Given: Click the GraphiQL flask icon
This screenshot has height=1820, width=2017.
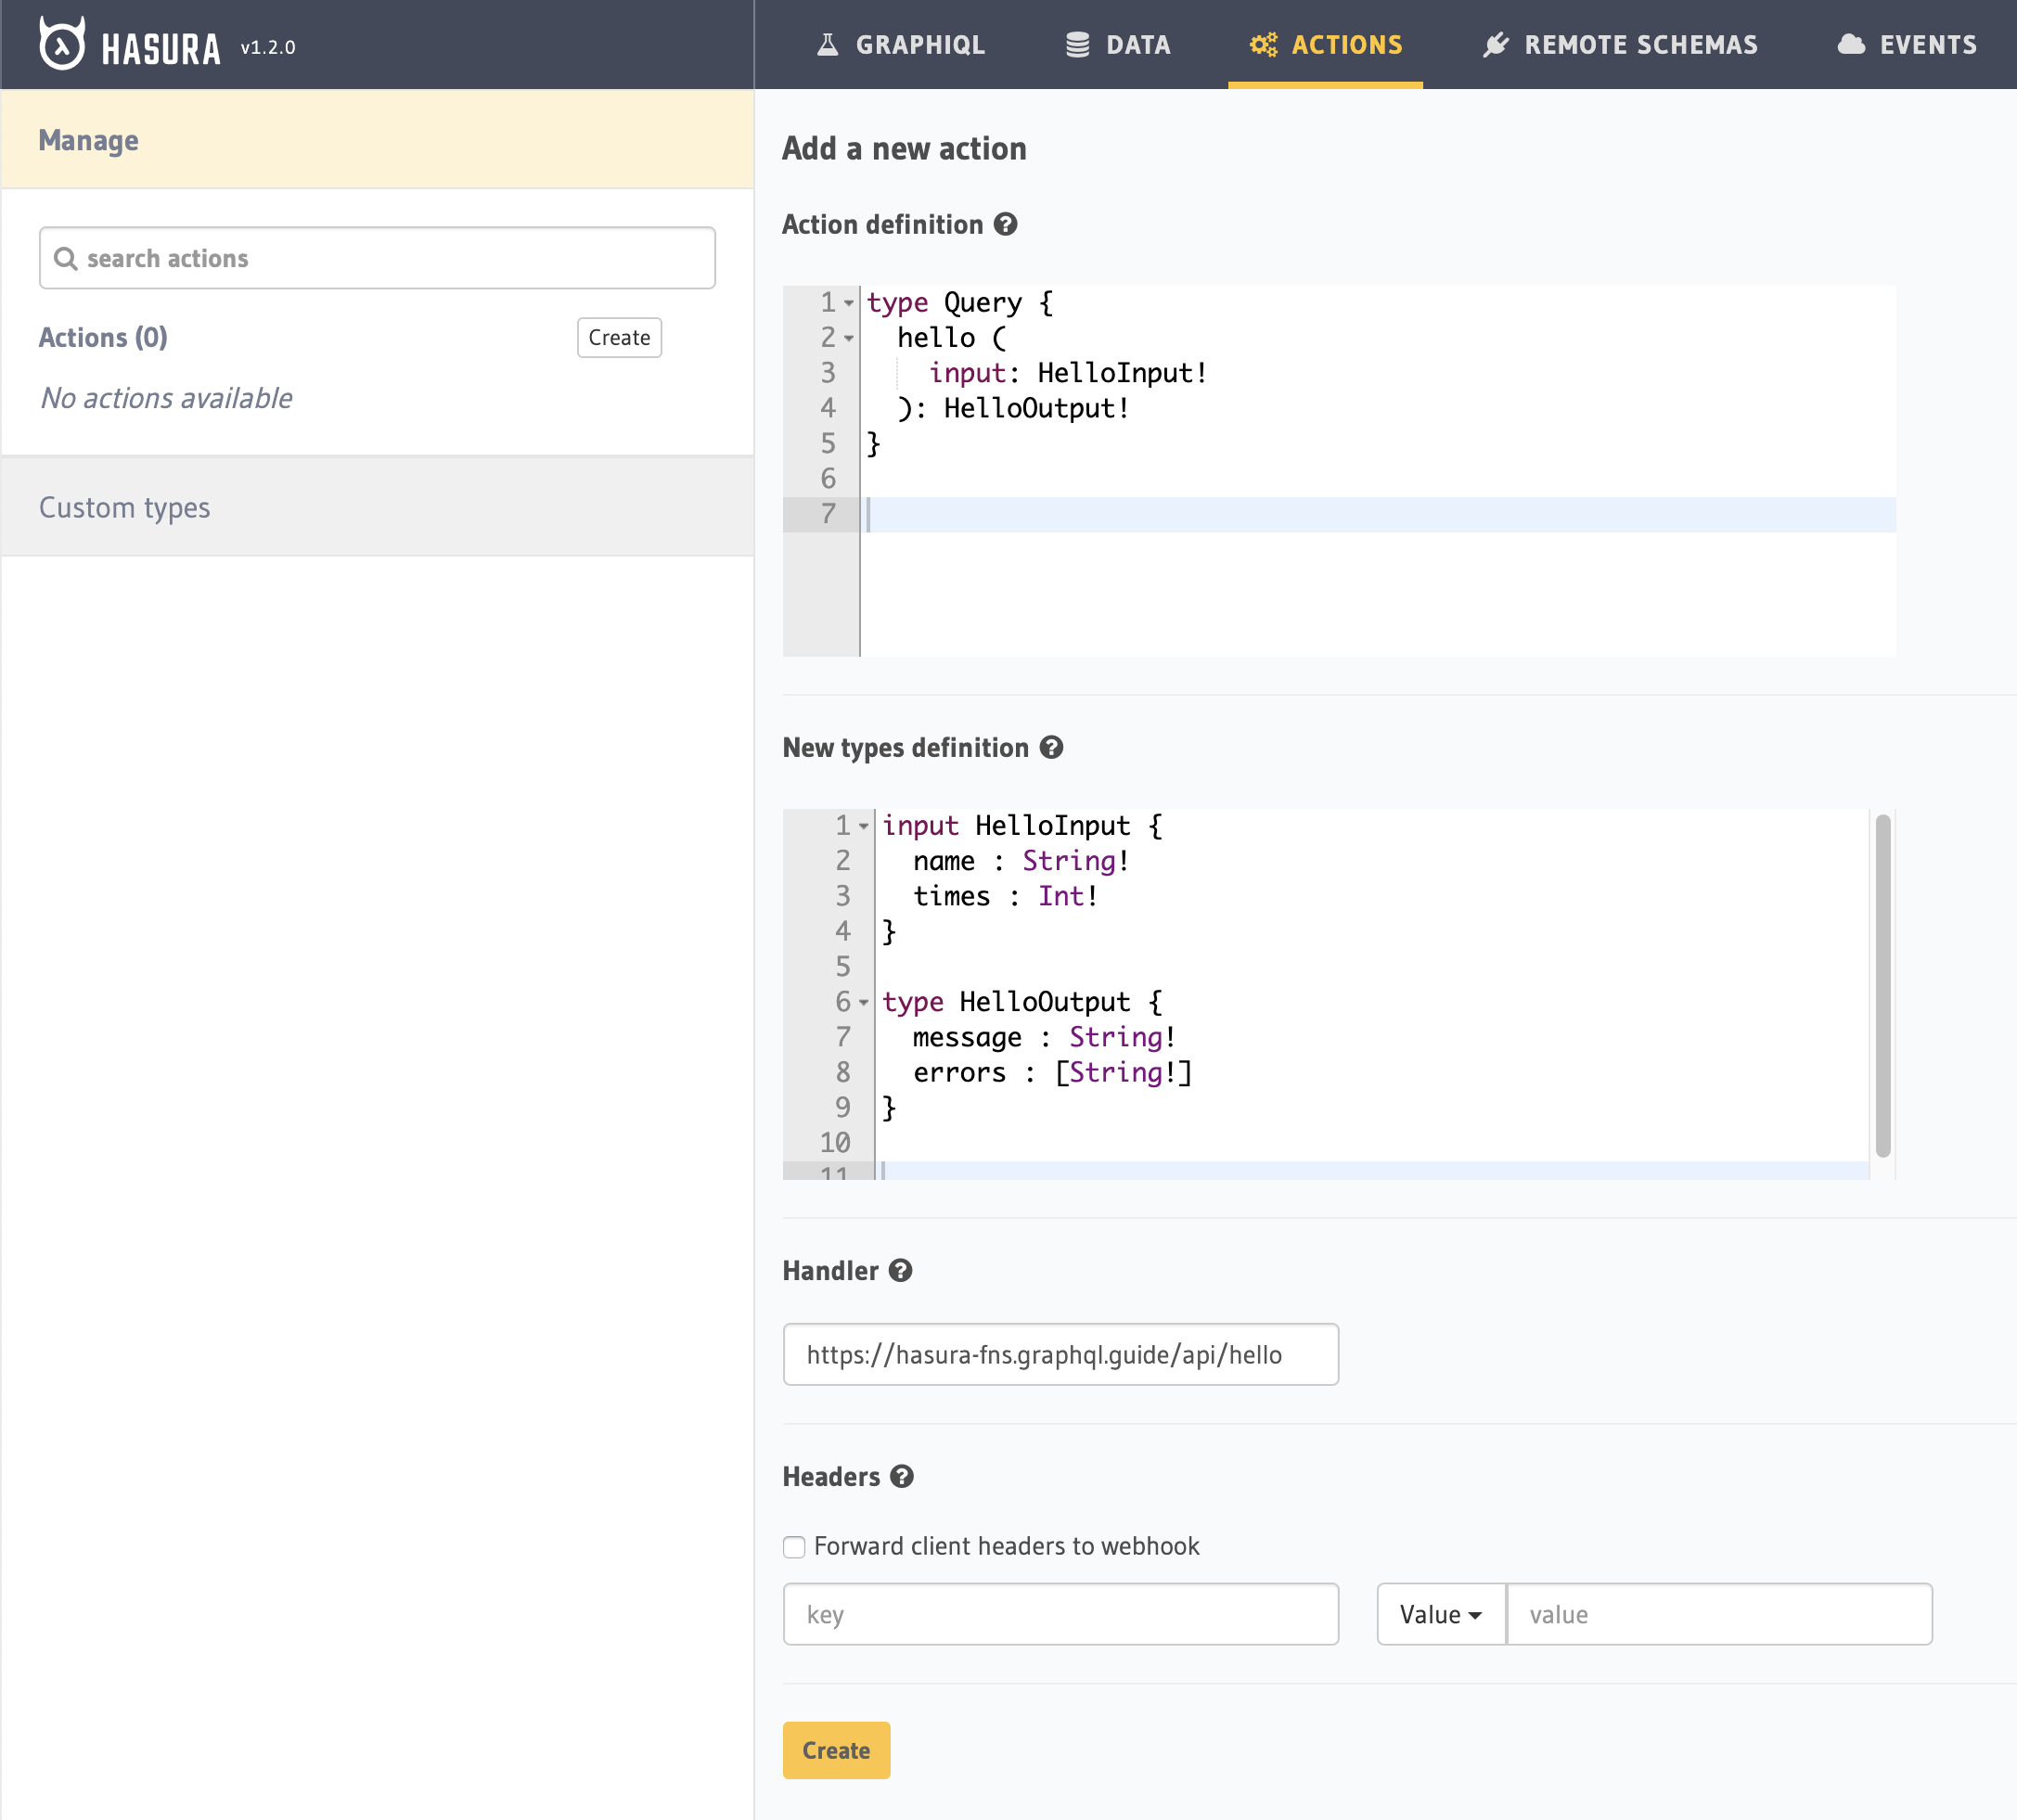Looking at the screenshot, I should pos(827,45).
